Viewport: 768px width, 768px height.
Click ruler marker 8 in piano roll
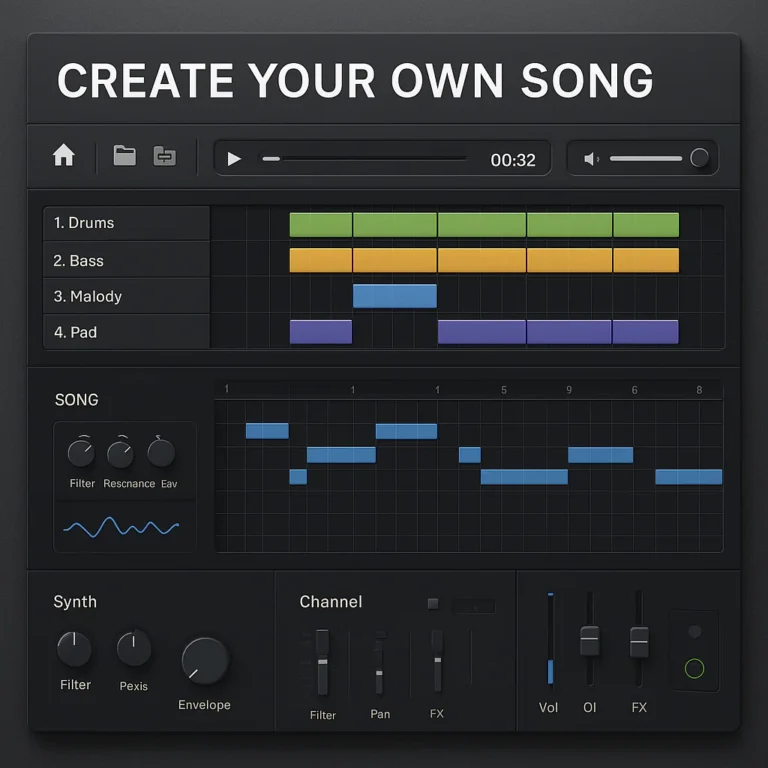click(699, 390)
